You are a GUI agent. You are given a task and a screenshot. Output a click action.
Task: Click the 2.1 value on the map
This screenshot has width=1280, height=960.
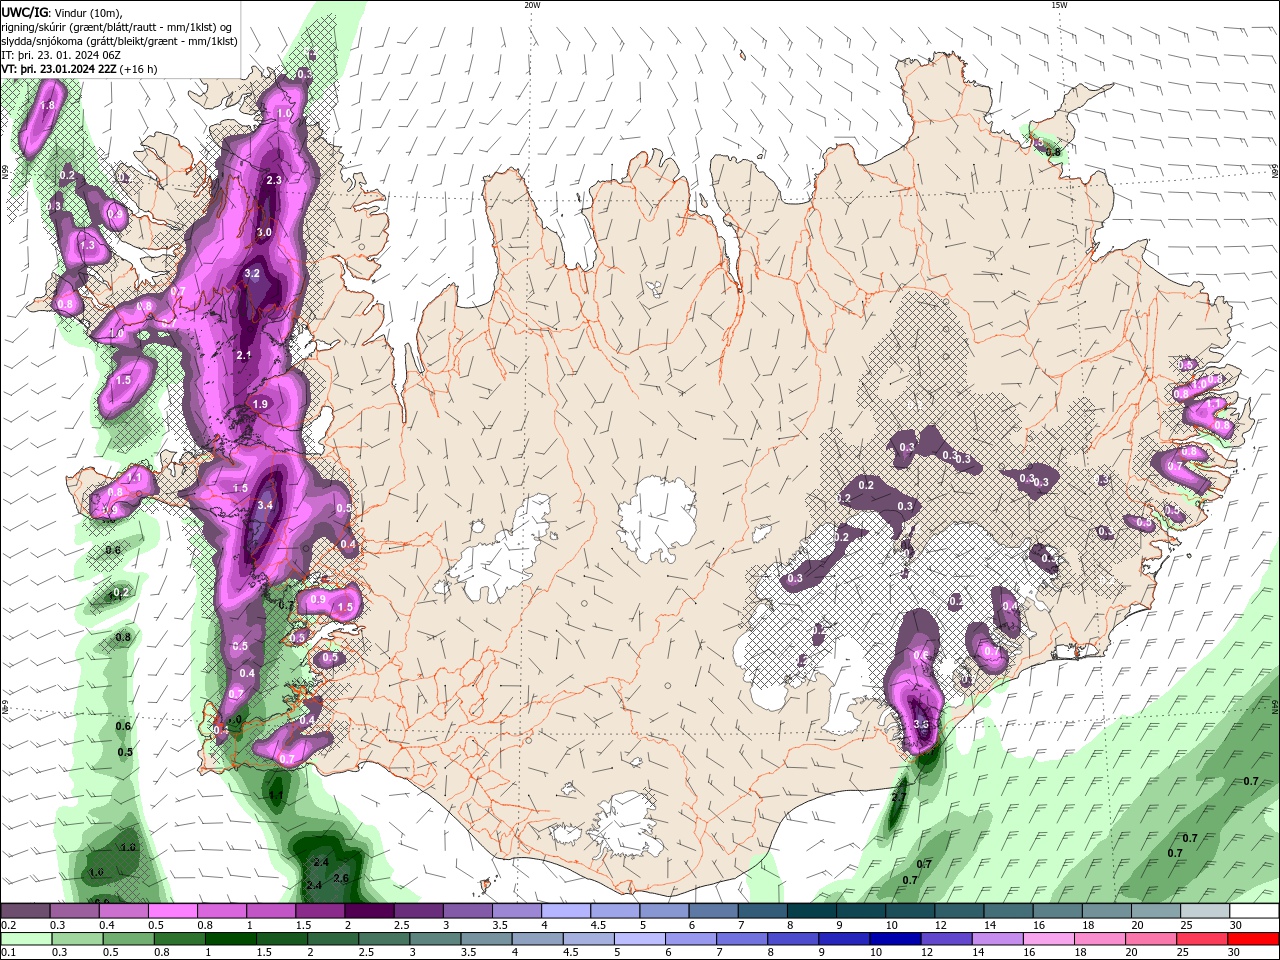(x=244, y=355)
